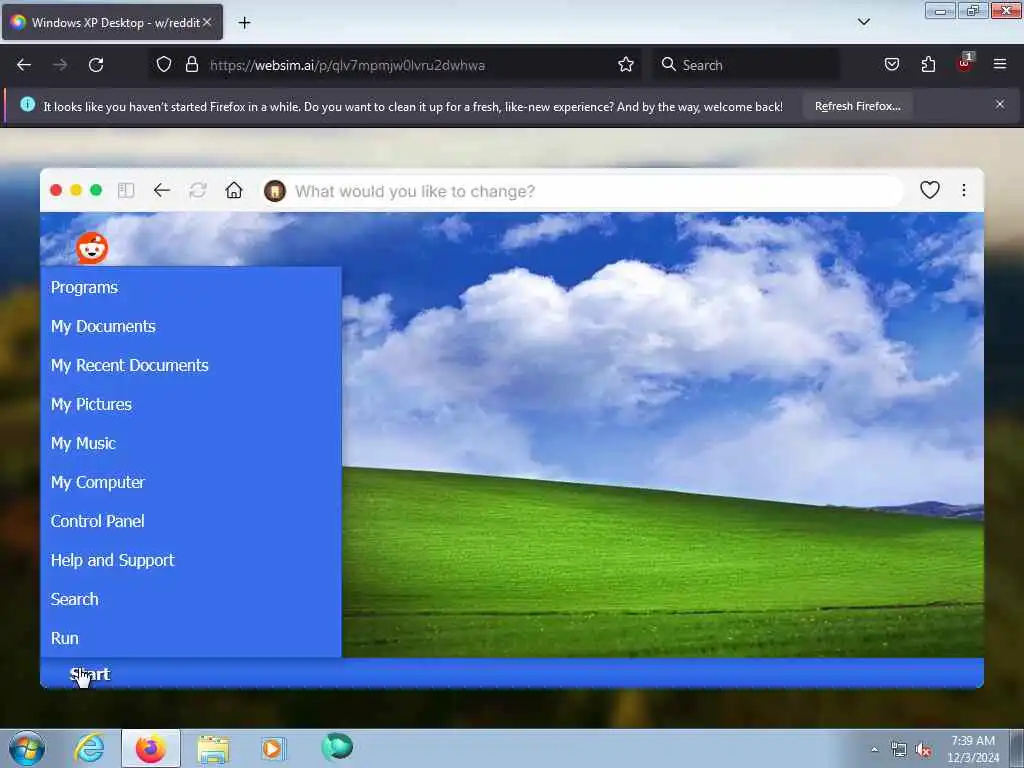Reload the page in Firefox
Viewport: 1024px width, 768px height.
pos(96,65)
